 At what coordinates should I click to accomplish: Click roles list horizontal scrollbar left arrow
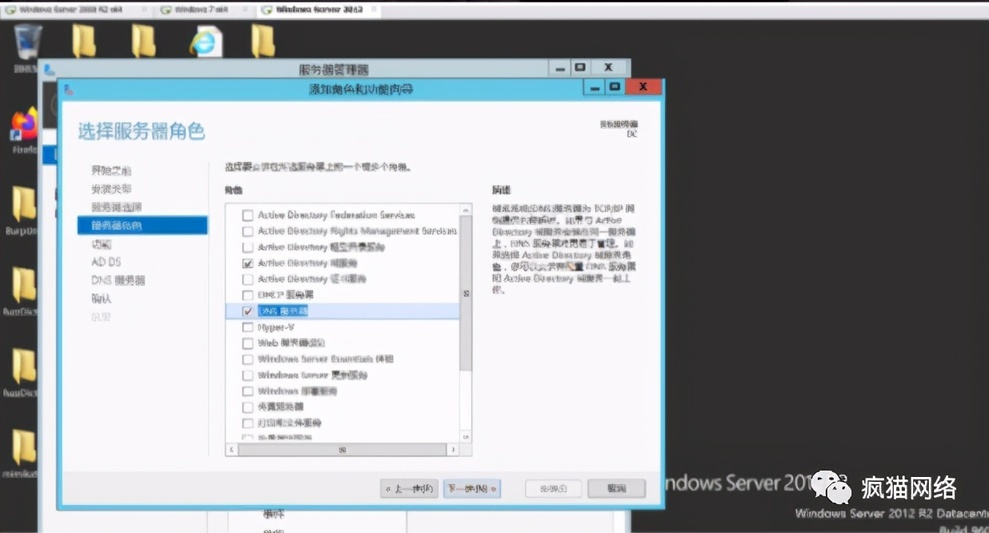coord(231,450)
